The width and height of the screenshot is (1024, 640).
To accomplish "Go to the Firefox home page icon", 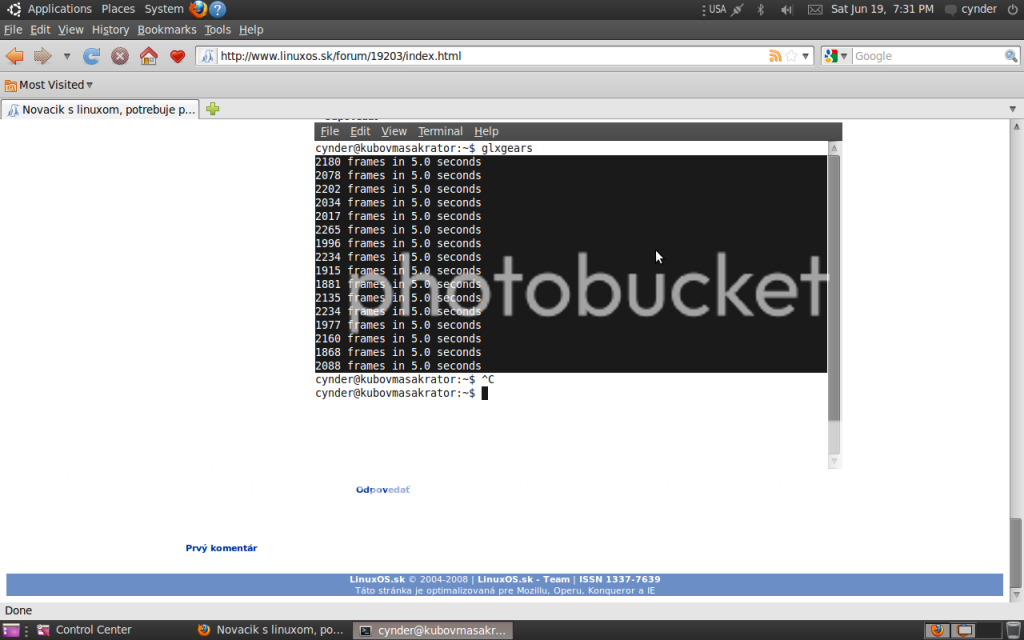I will 148,56.
